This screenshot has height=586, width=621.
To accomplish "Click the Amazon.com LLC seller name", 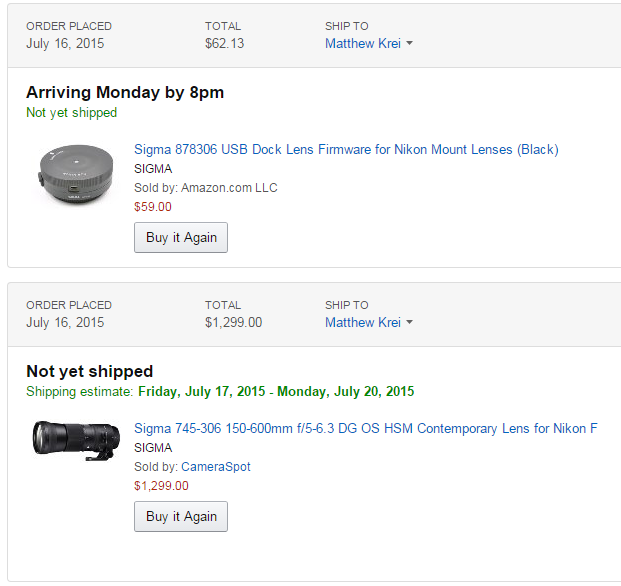I will (x=229, y=188).
